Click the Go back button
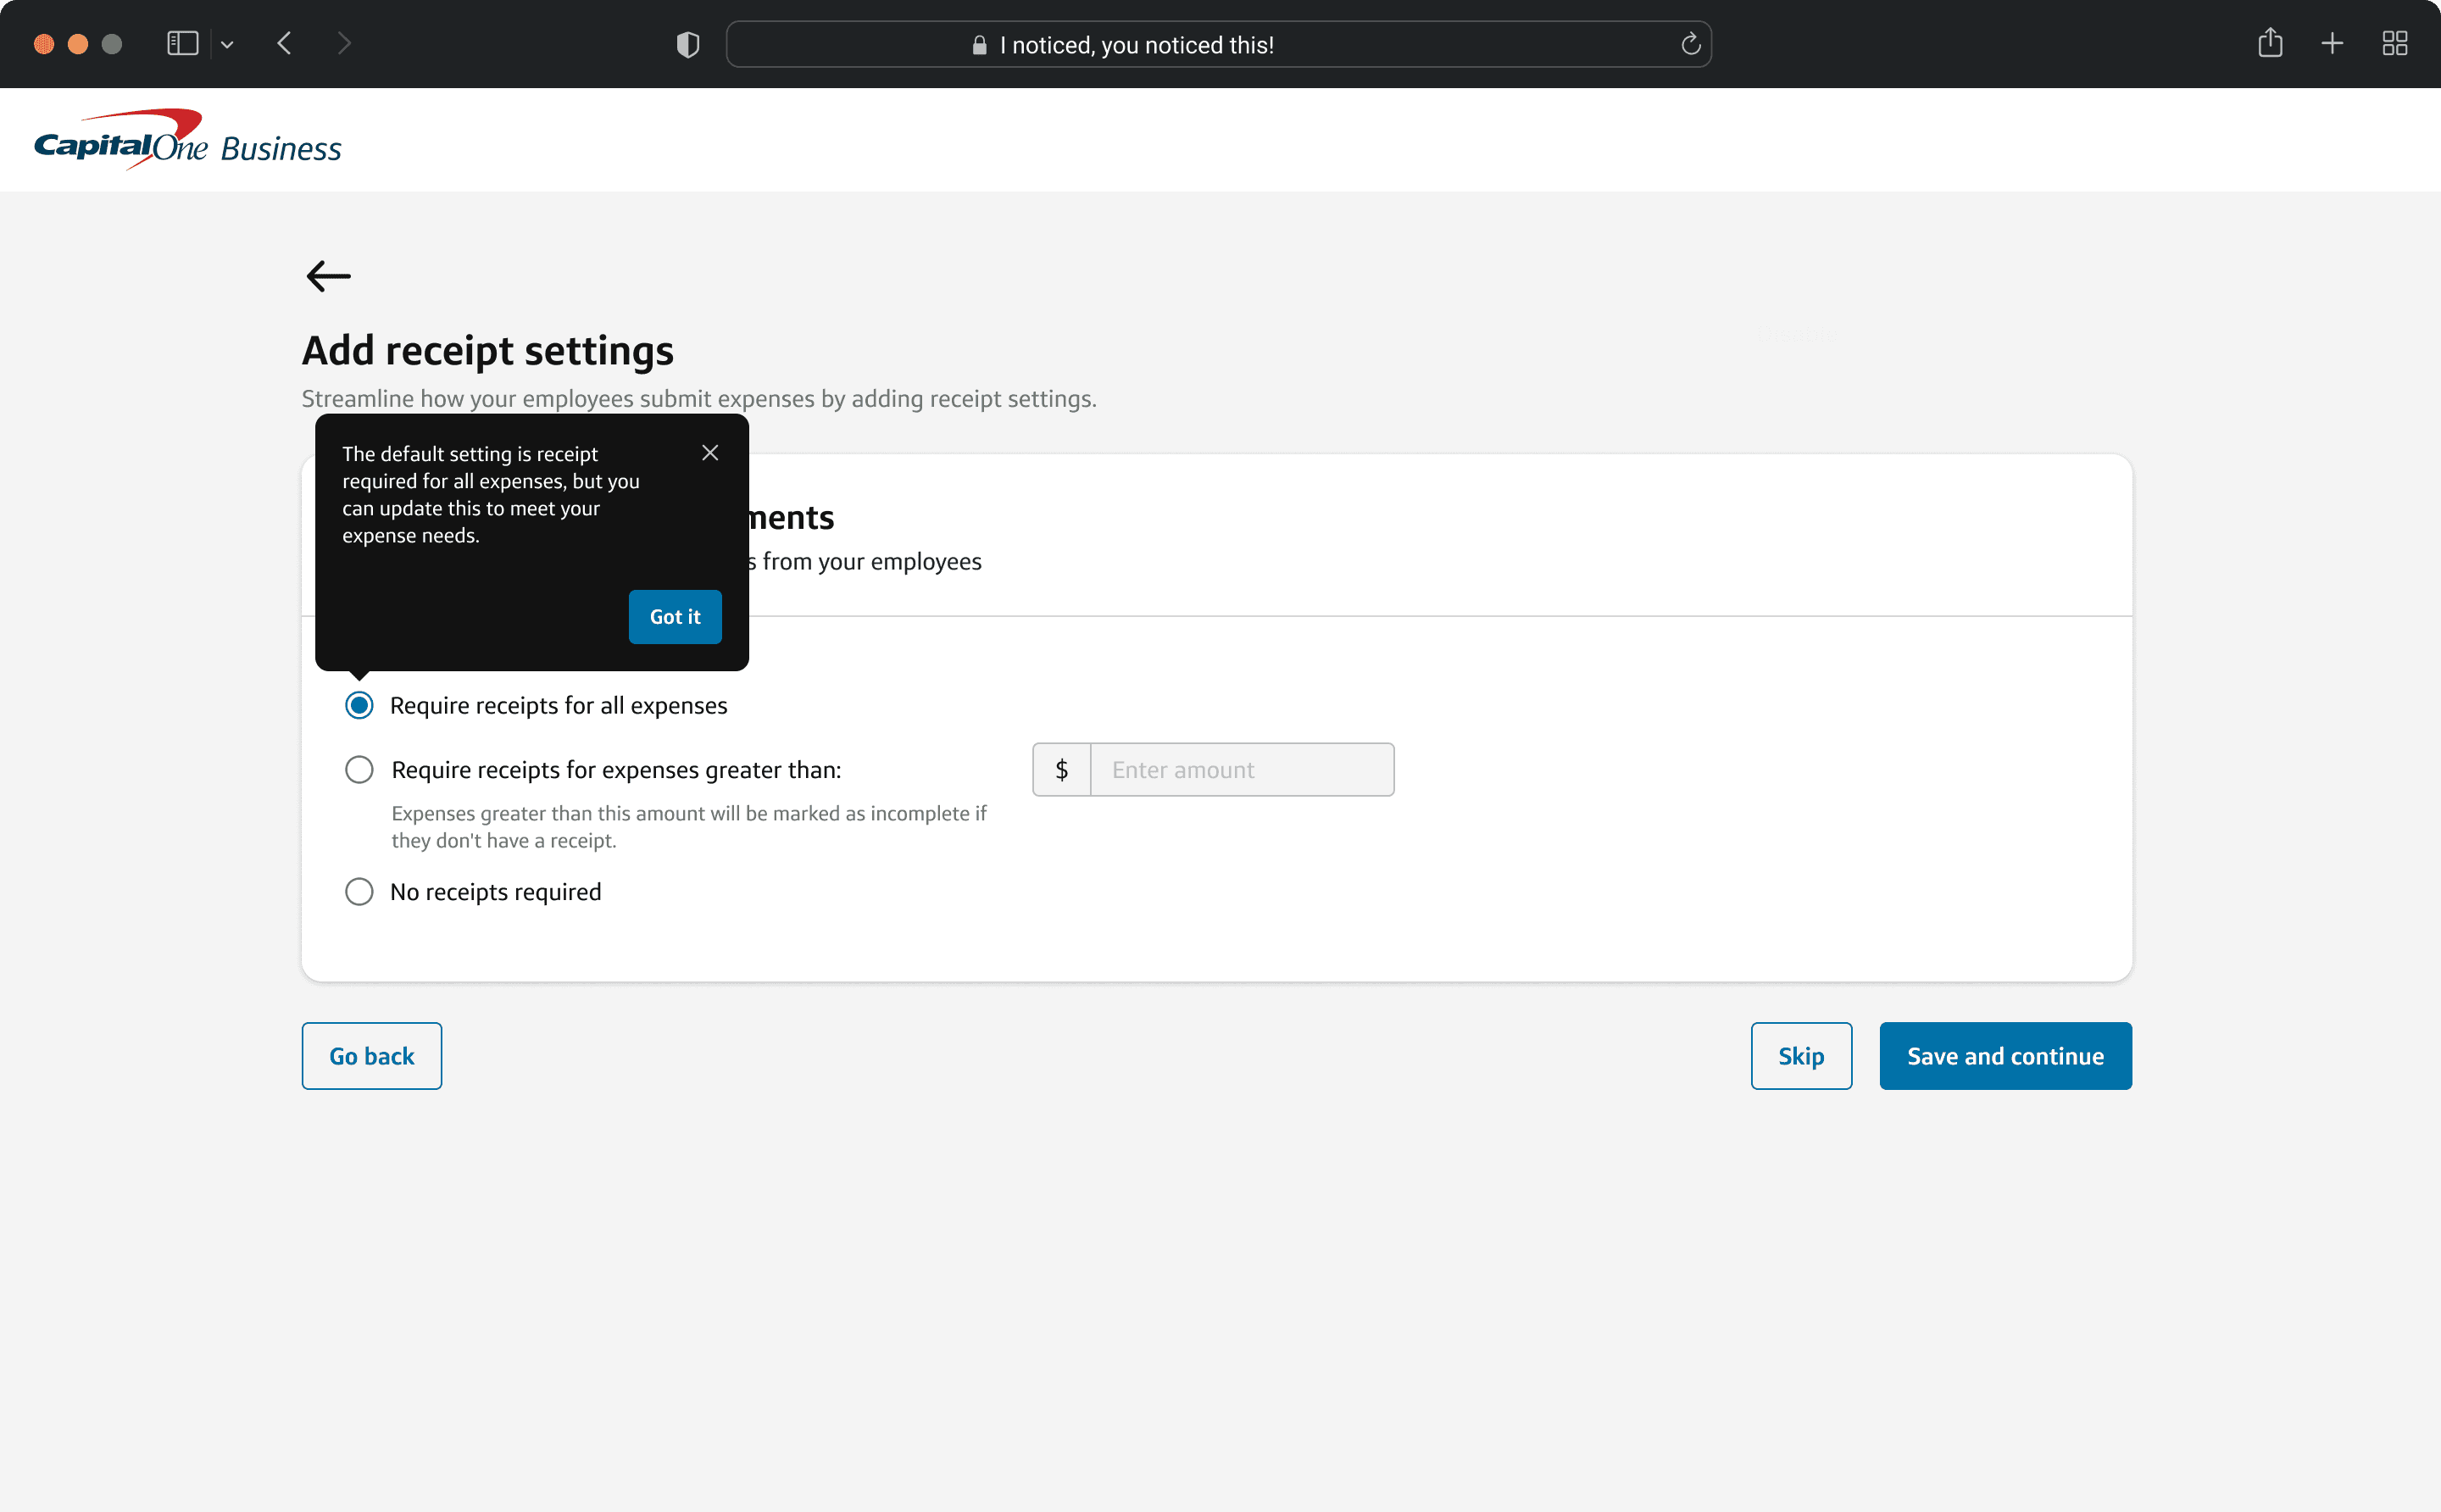The image size is (2441, 1512). (x=371, y=1056)
